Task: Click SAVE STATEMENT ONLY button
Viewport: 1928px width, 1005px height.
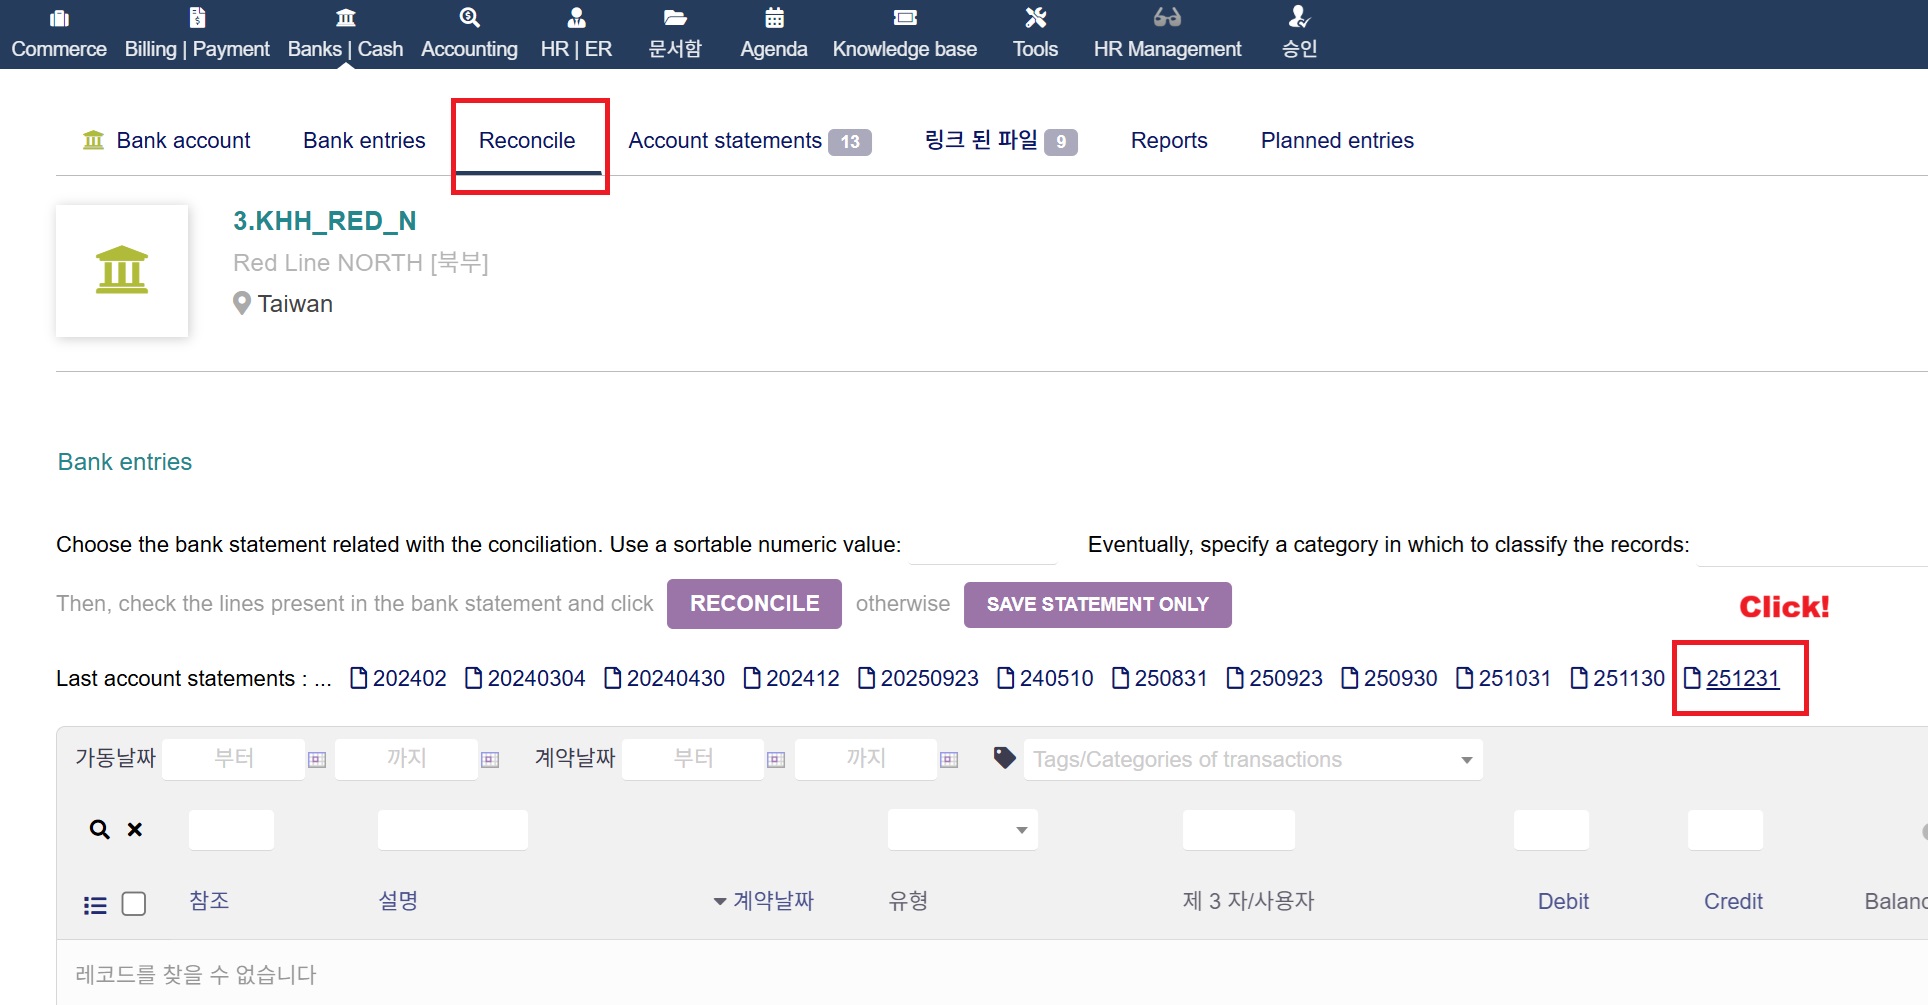Action: click(1097, 605)
